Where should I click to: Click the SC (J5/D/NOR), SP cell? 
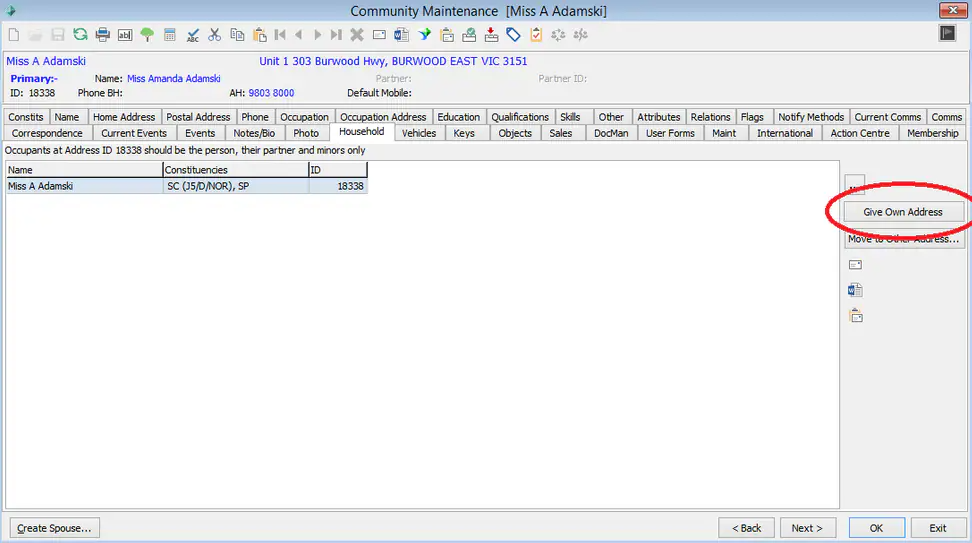236,186
